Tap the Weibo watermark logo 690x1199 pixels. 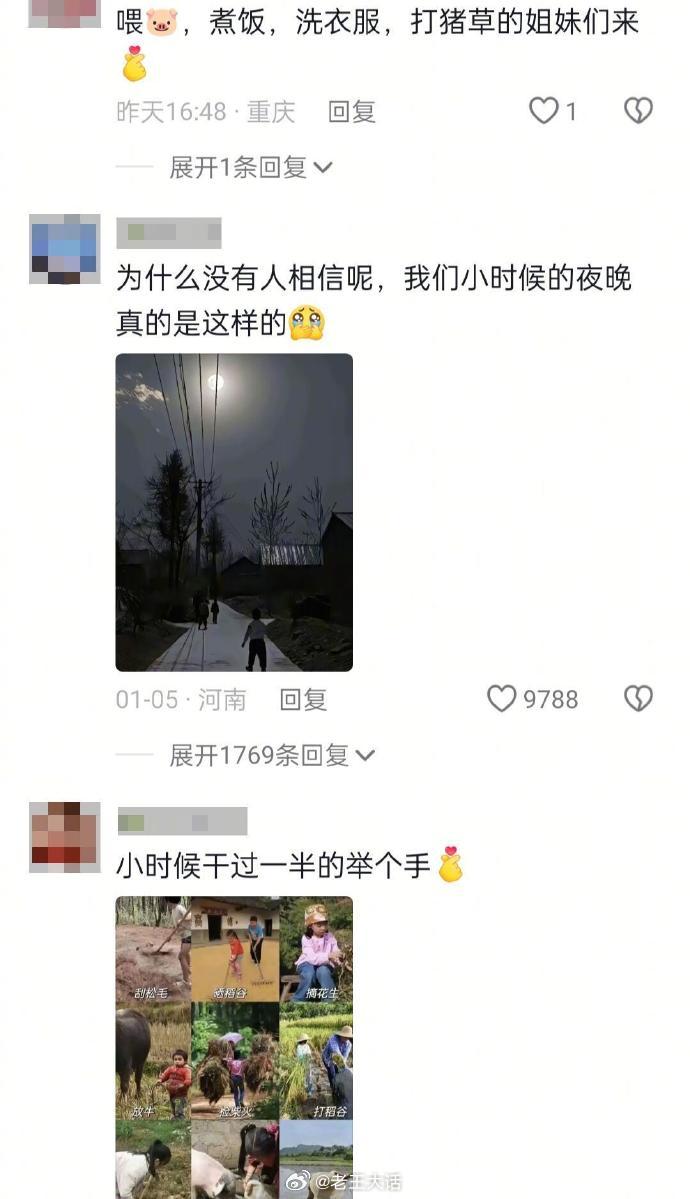[298, 1181]
